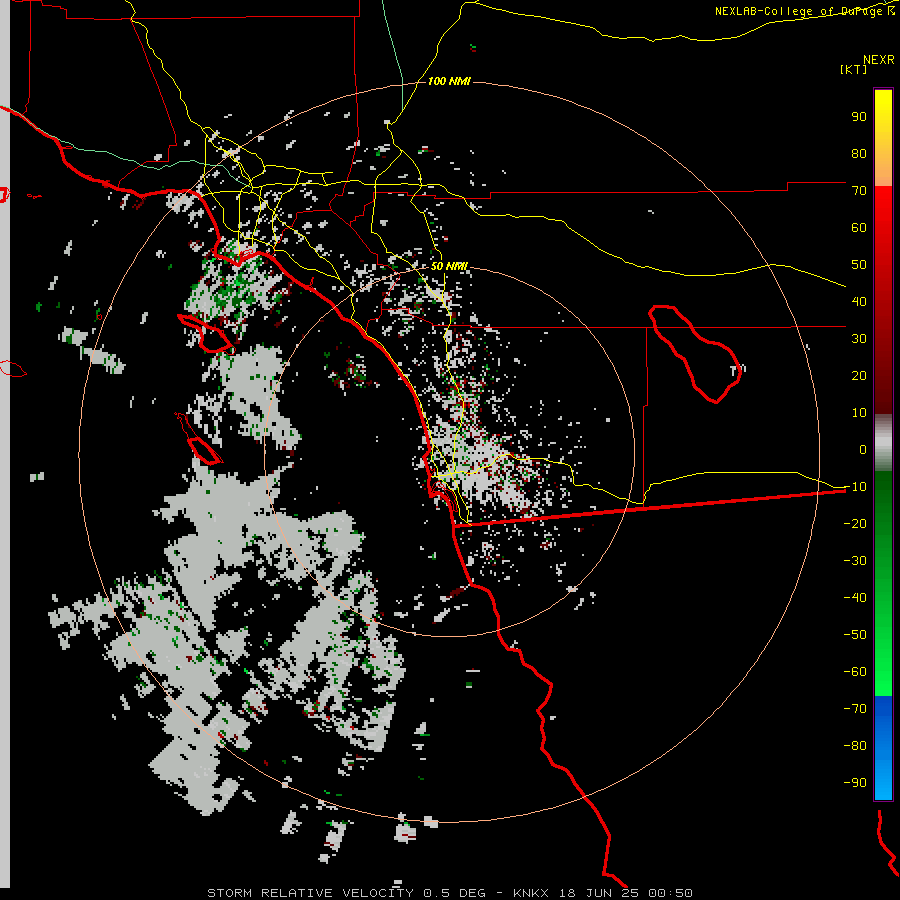Click the -40 value on velocity scale
Screen dimensions: 900x900
855,598
